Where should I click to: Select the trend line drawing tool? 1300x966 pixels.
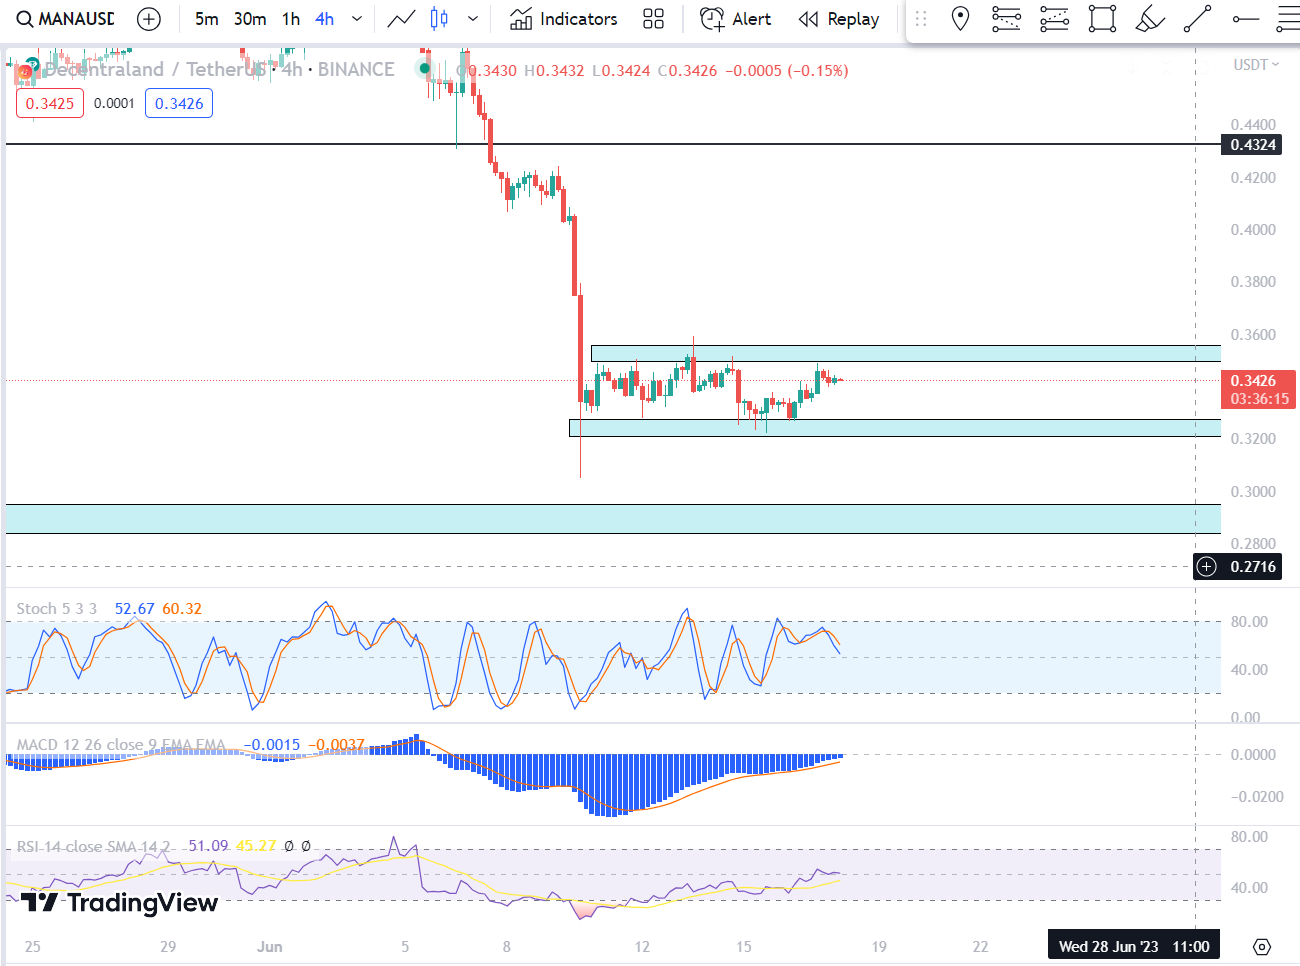[x=1197, y=19]
